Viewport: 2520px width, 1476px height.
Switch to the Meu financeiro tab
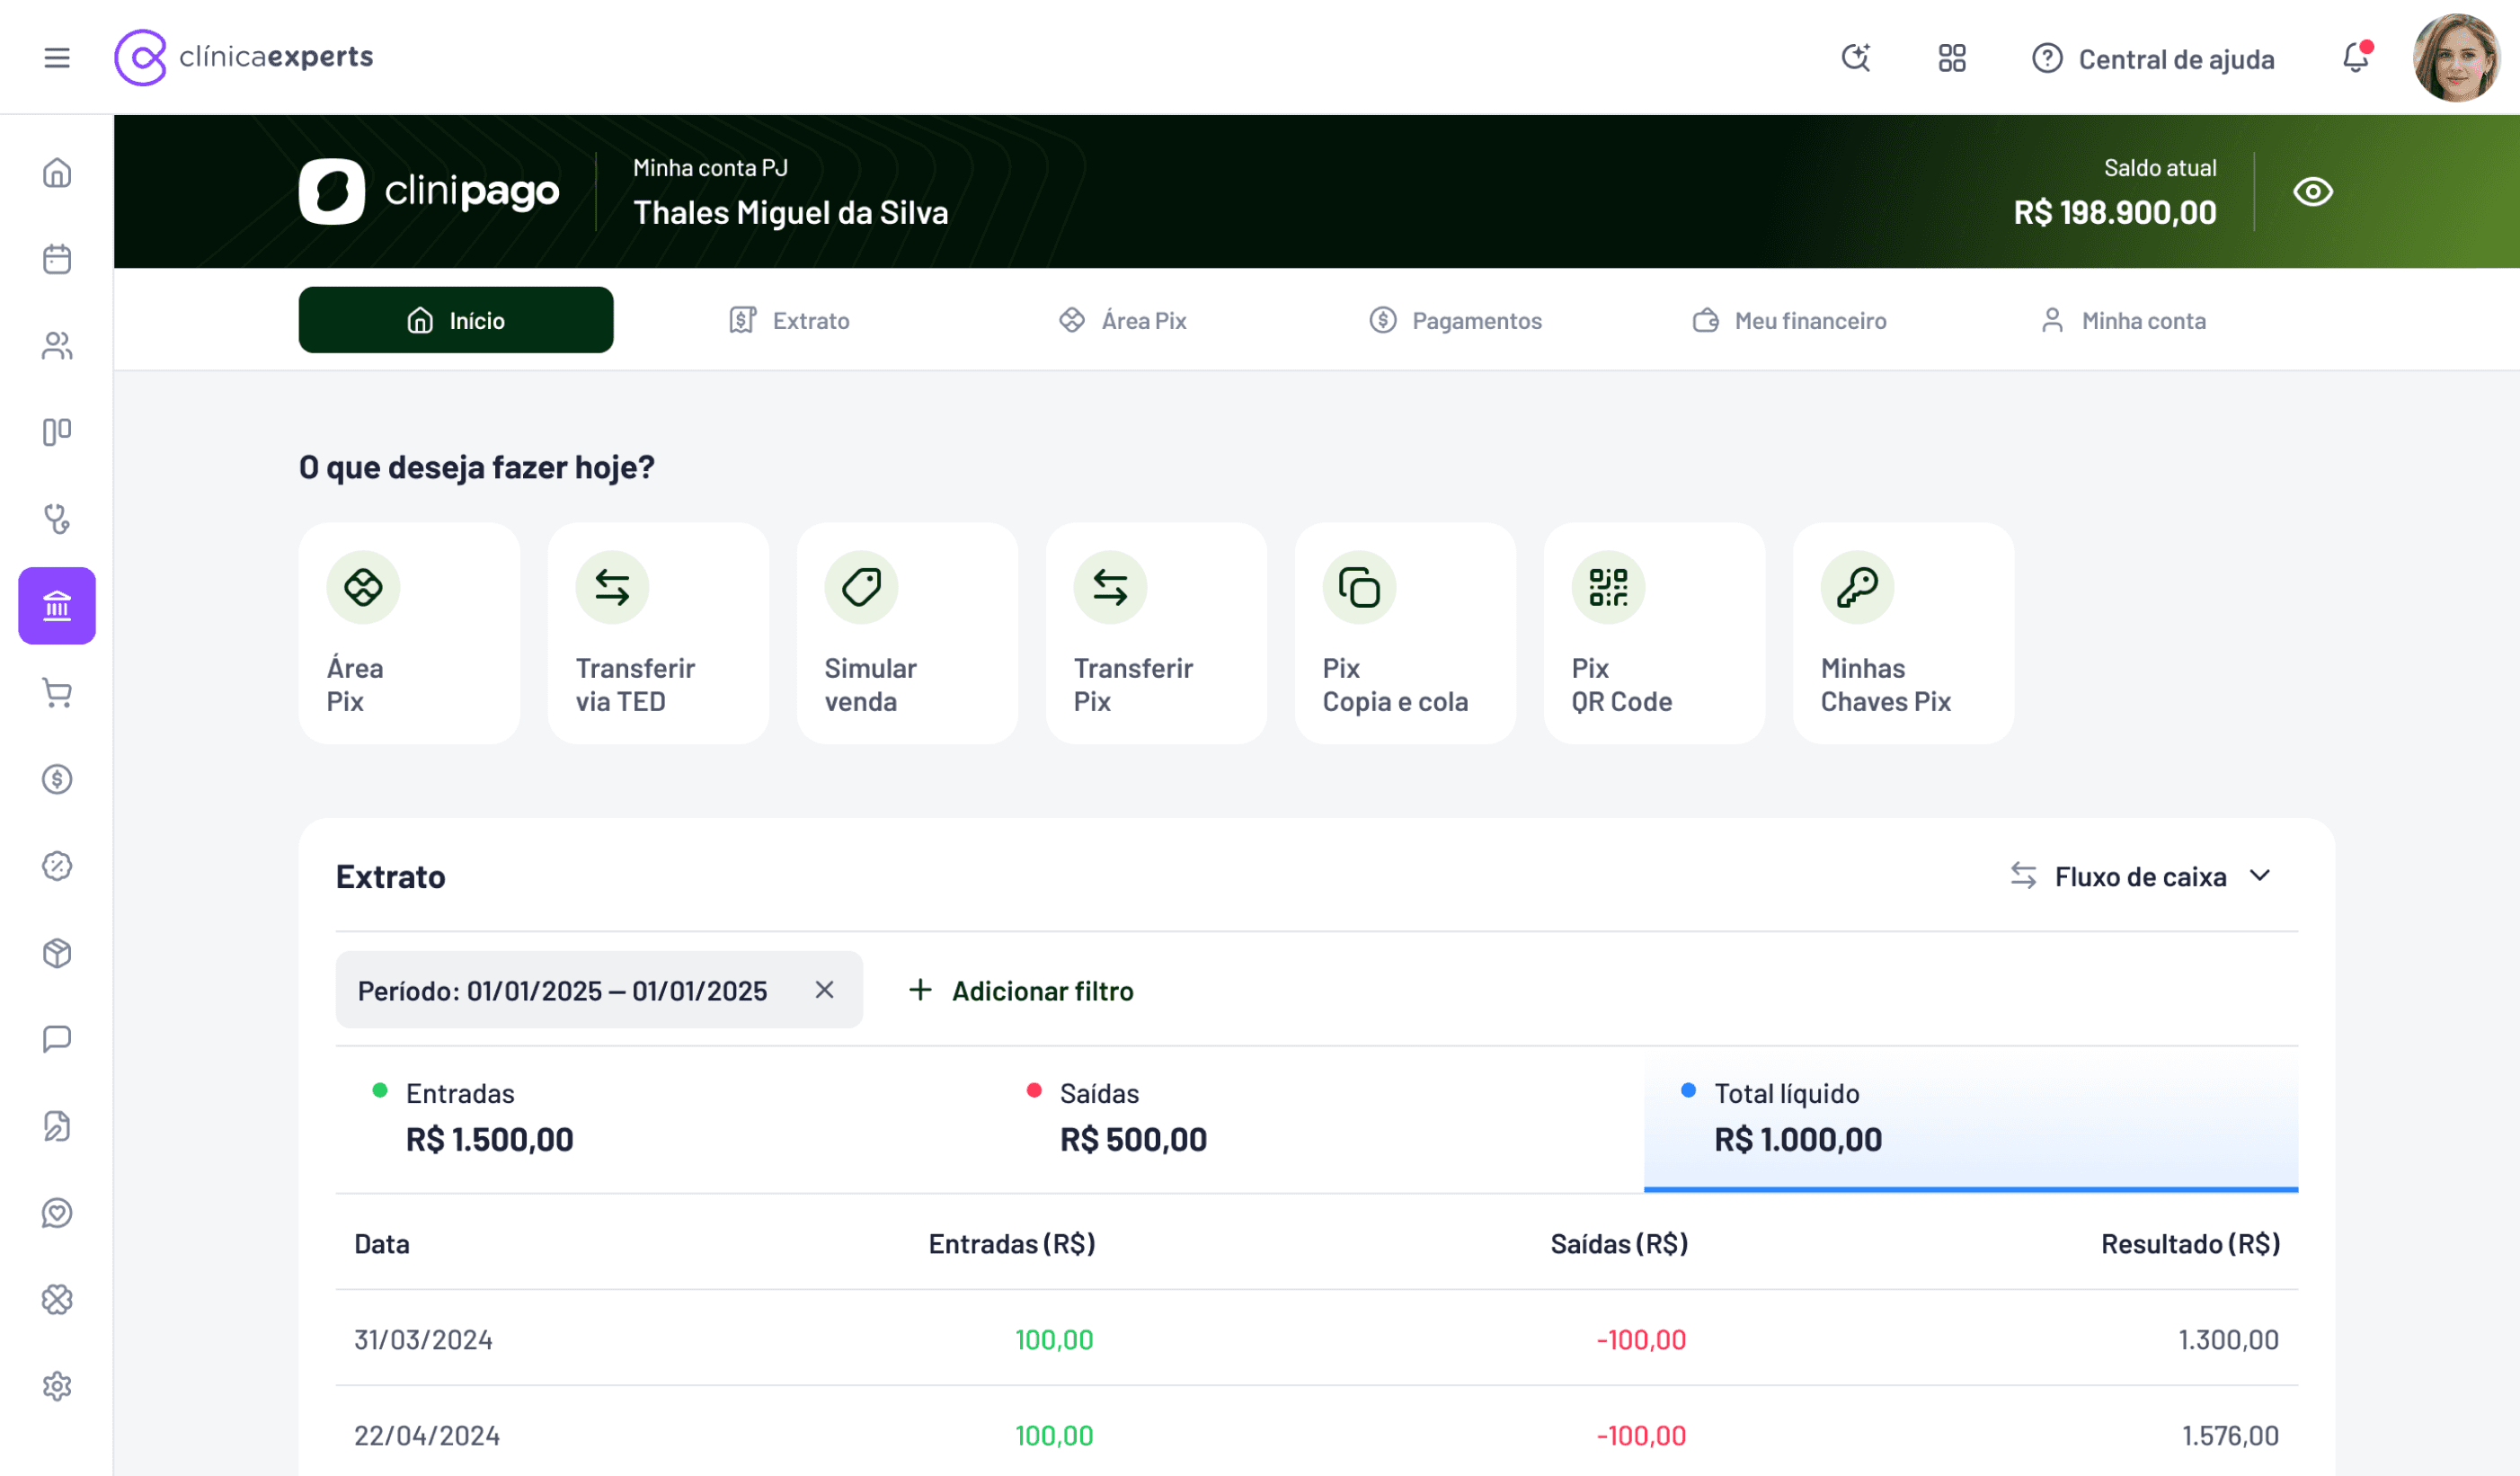pyautogui.click(x=1789, y=321)
